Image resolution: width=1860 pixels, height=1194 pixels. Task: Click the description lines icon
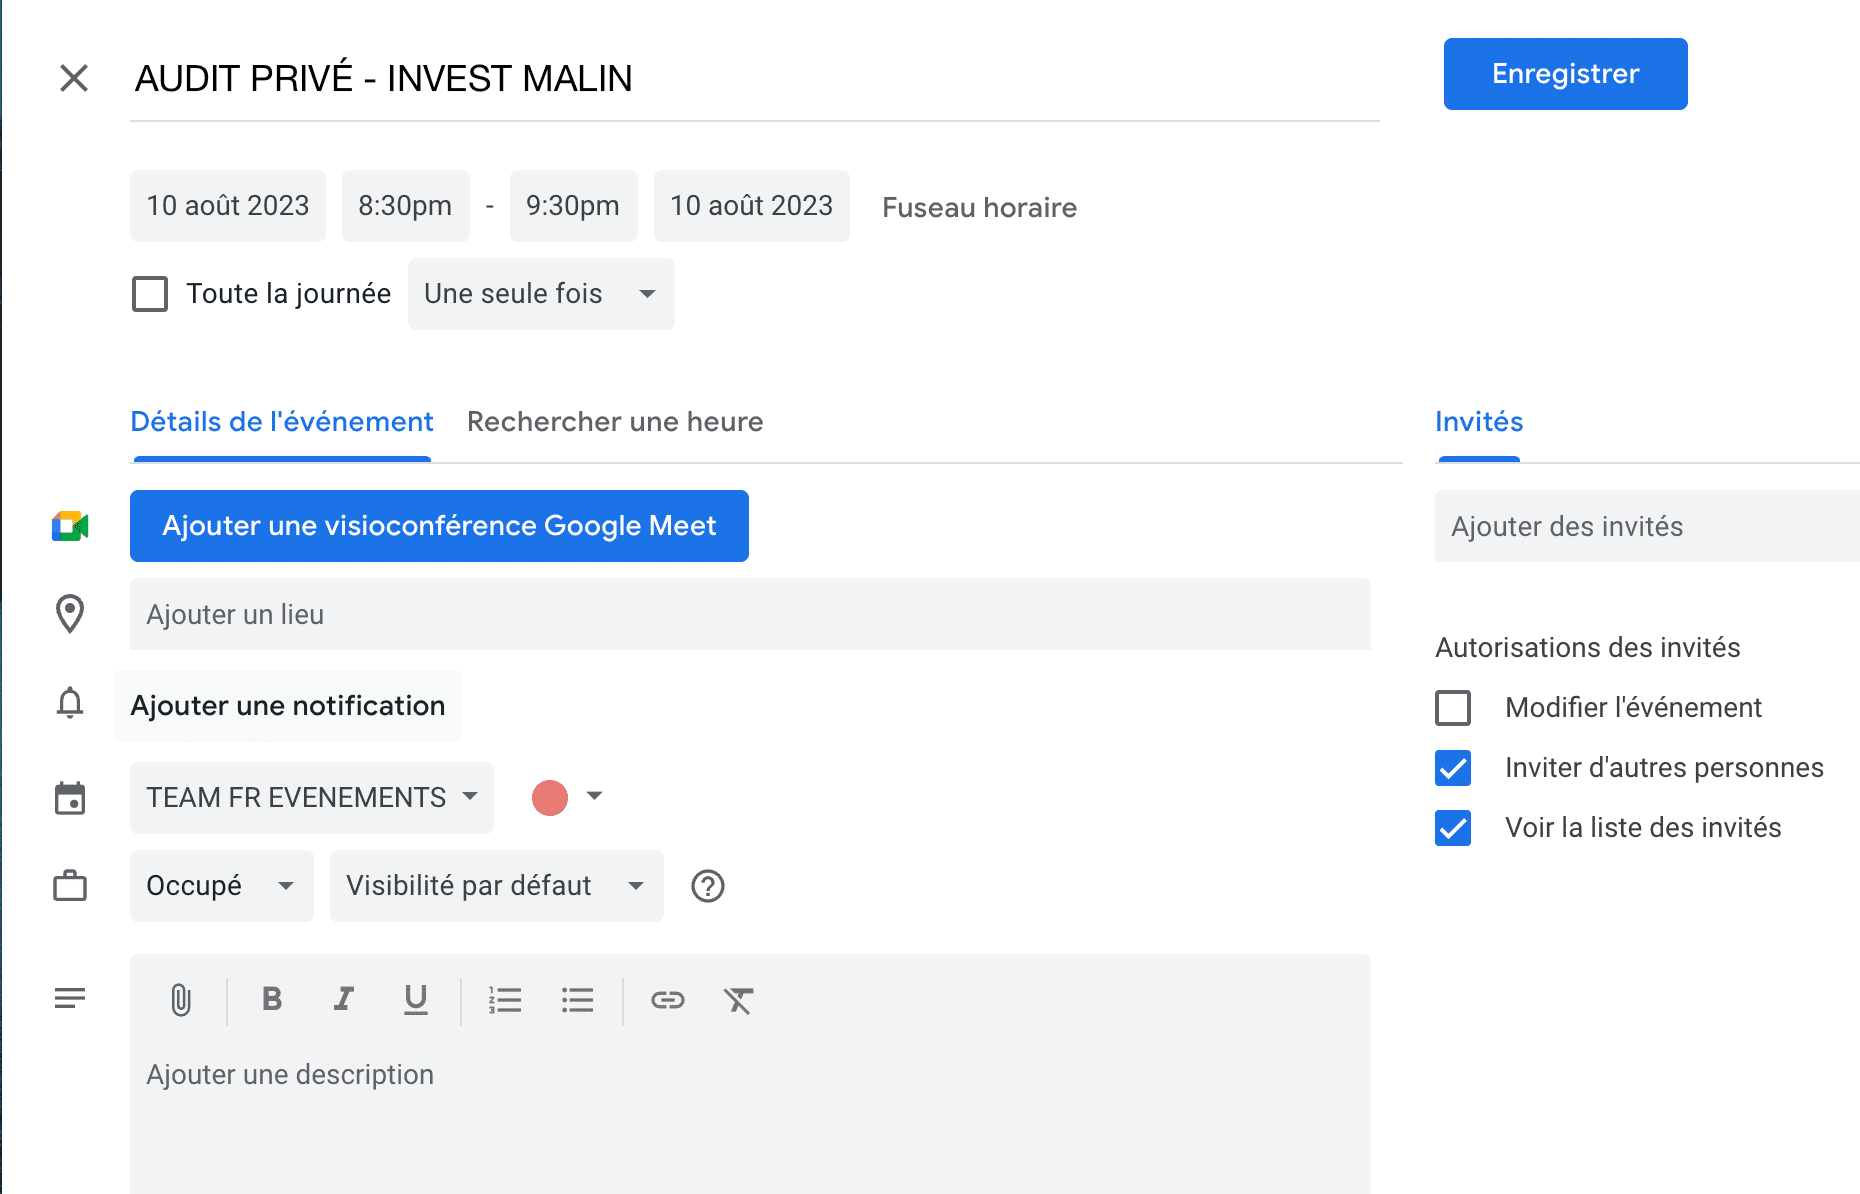tap(70, 998)
